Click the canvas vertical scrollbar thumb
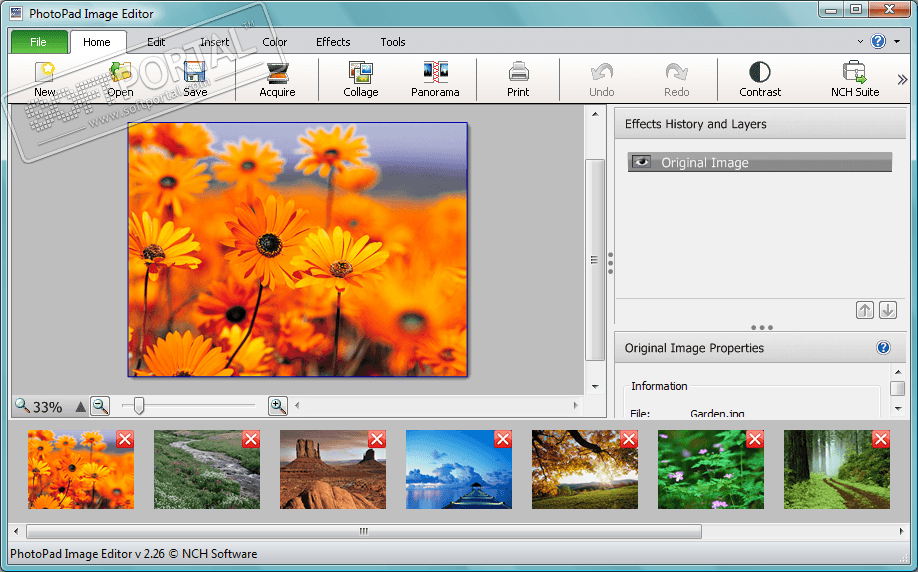Image resolution: width=918 pixels, height=572 pixels. [x=595, y=260]
